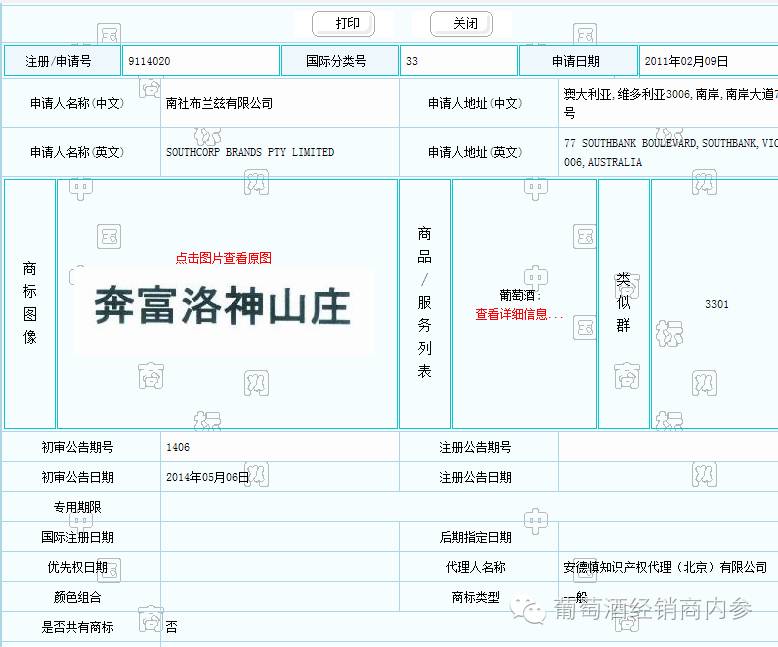Viewport: 778px width, 647px height.
Task: Select the date 2014年05月06日
Action: point(207,477)
